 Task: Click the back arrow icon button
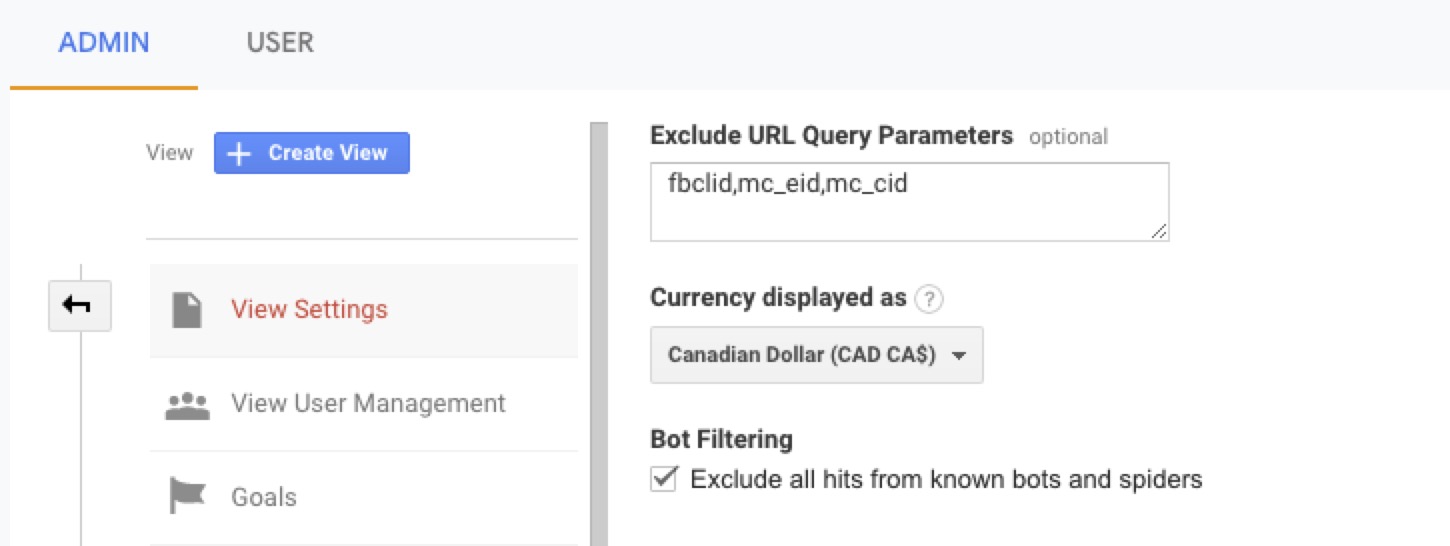79,306
